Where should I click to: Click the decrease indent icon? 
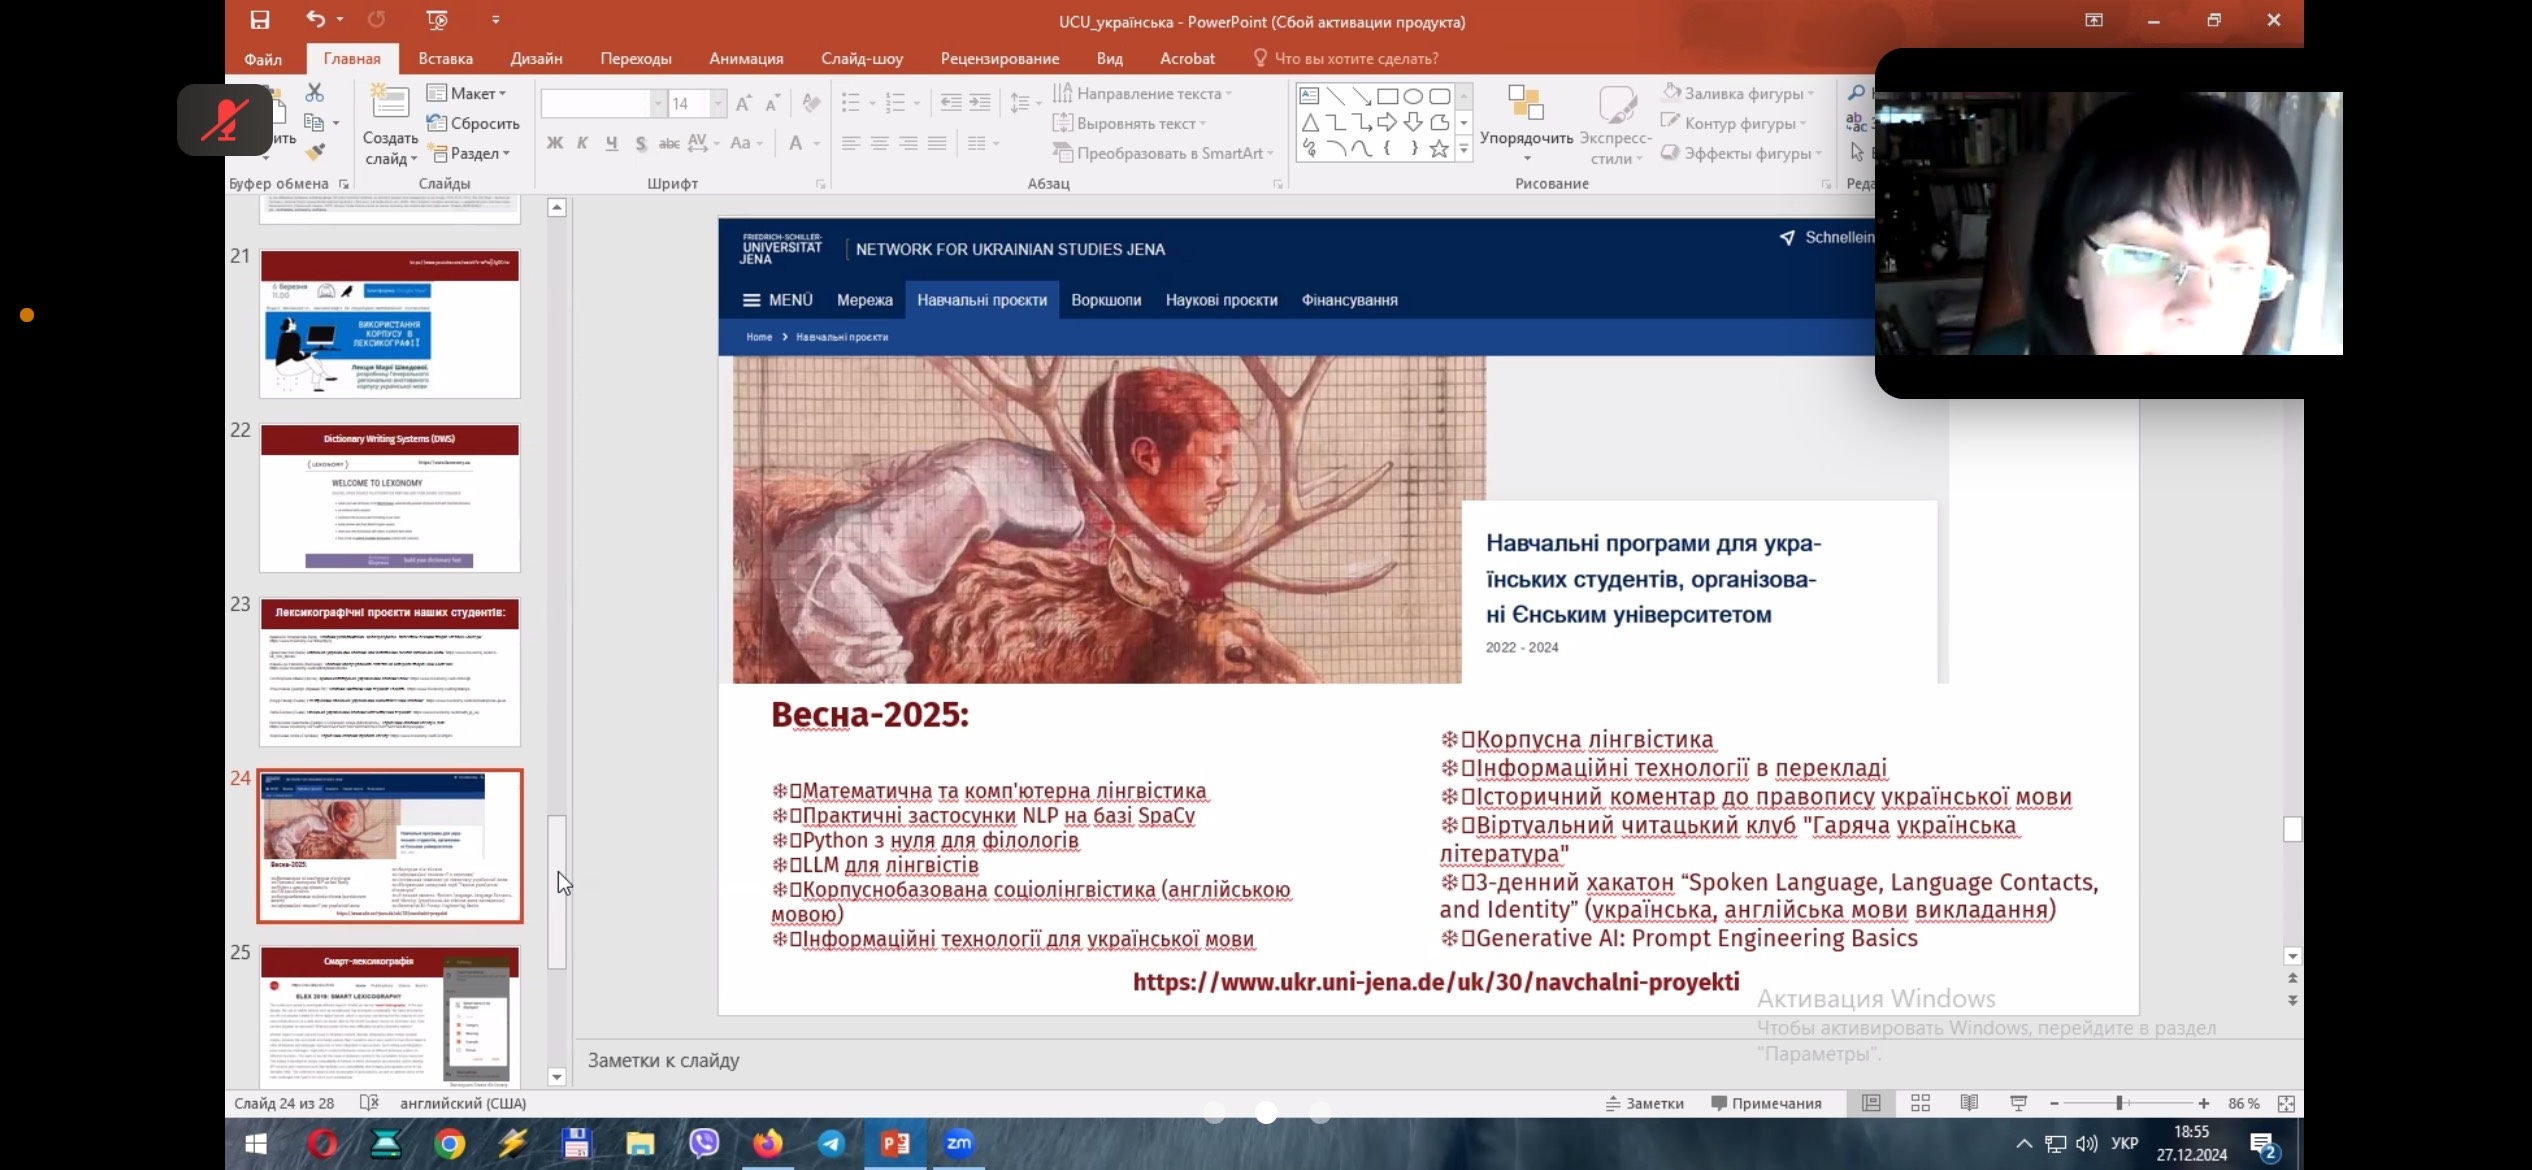click(x=951, y=102)
